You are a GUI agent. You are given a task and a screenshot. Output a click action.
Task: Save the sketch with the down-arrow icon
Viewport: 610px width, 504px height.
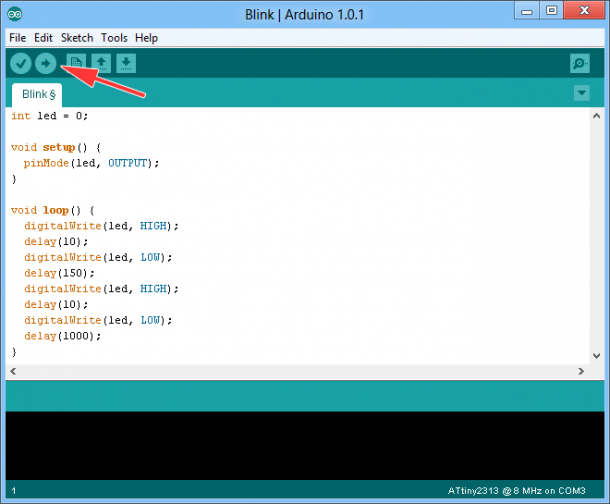point(126,63)
